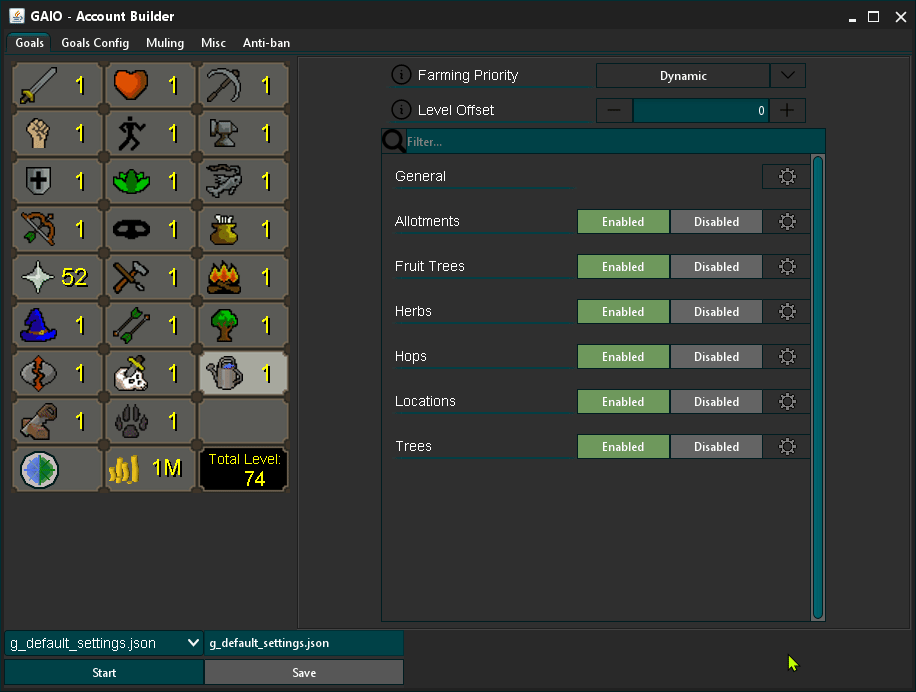Select the Cooking pot skill icon
Image resolution: width=916 pixels, height=692 pixels.
224,229
